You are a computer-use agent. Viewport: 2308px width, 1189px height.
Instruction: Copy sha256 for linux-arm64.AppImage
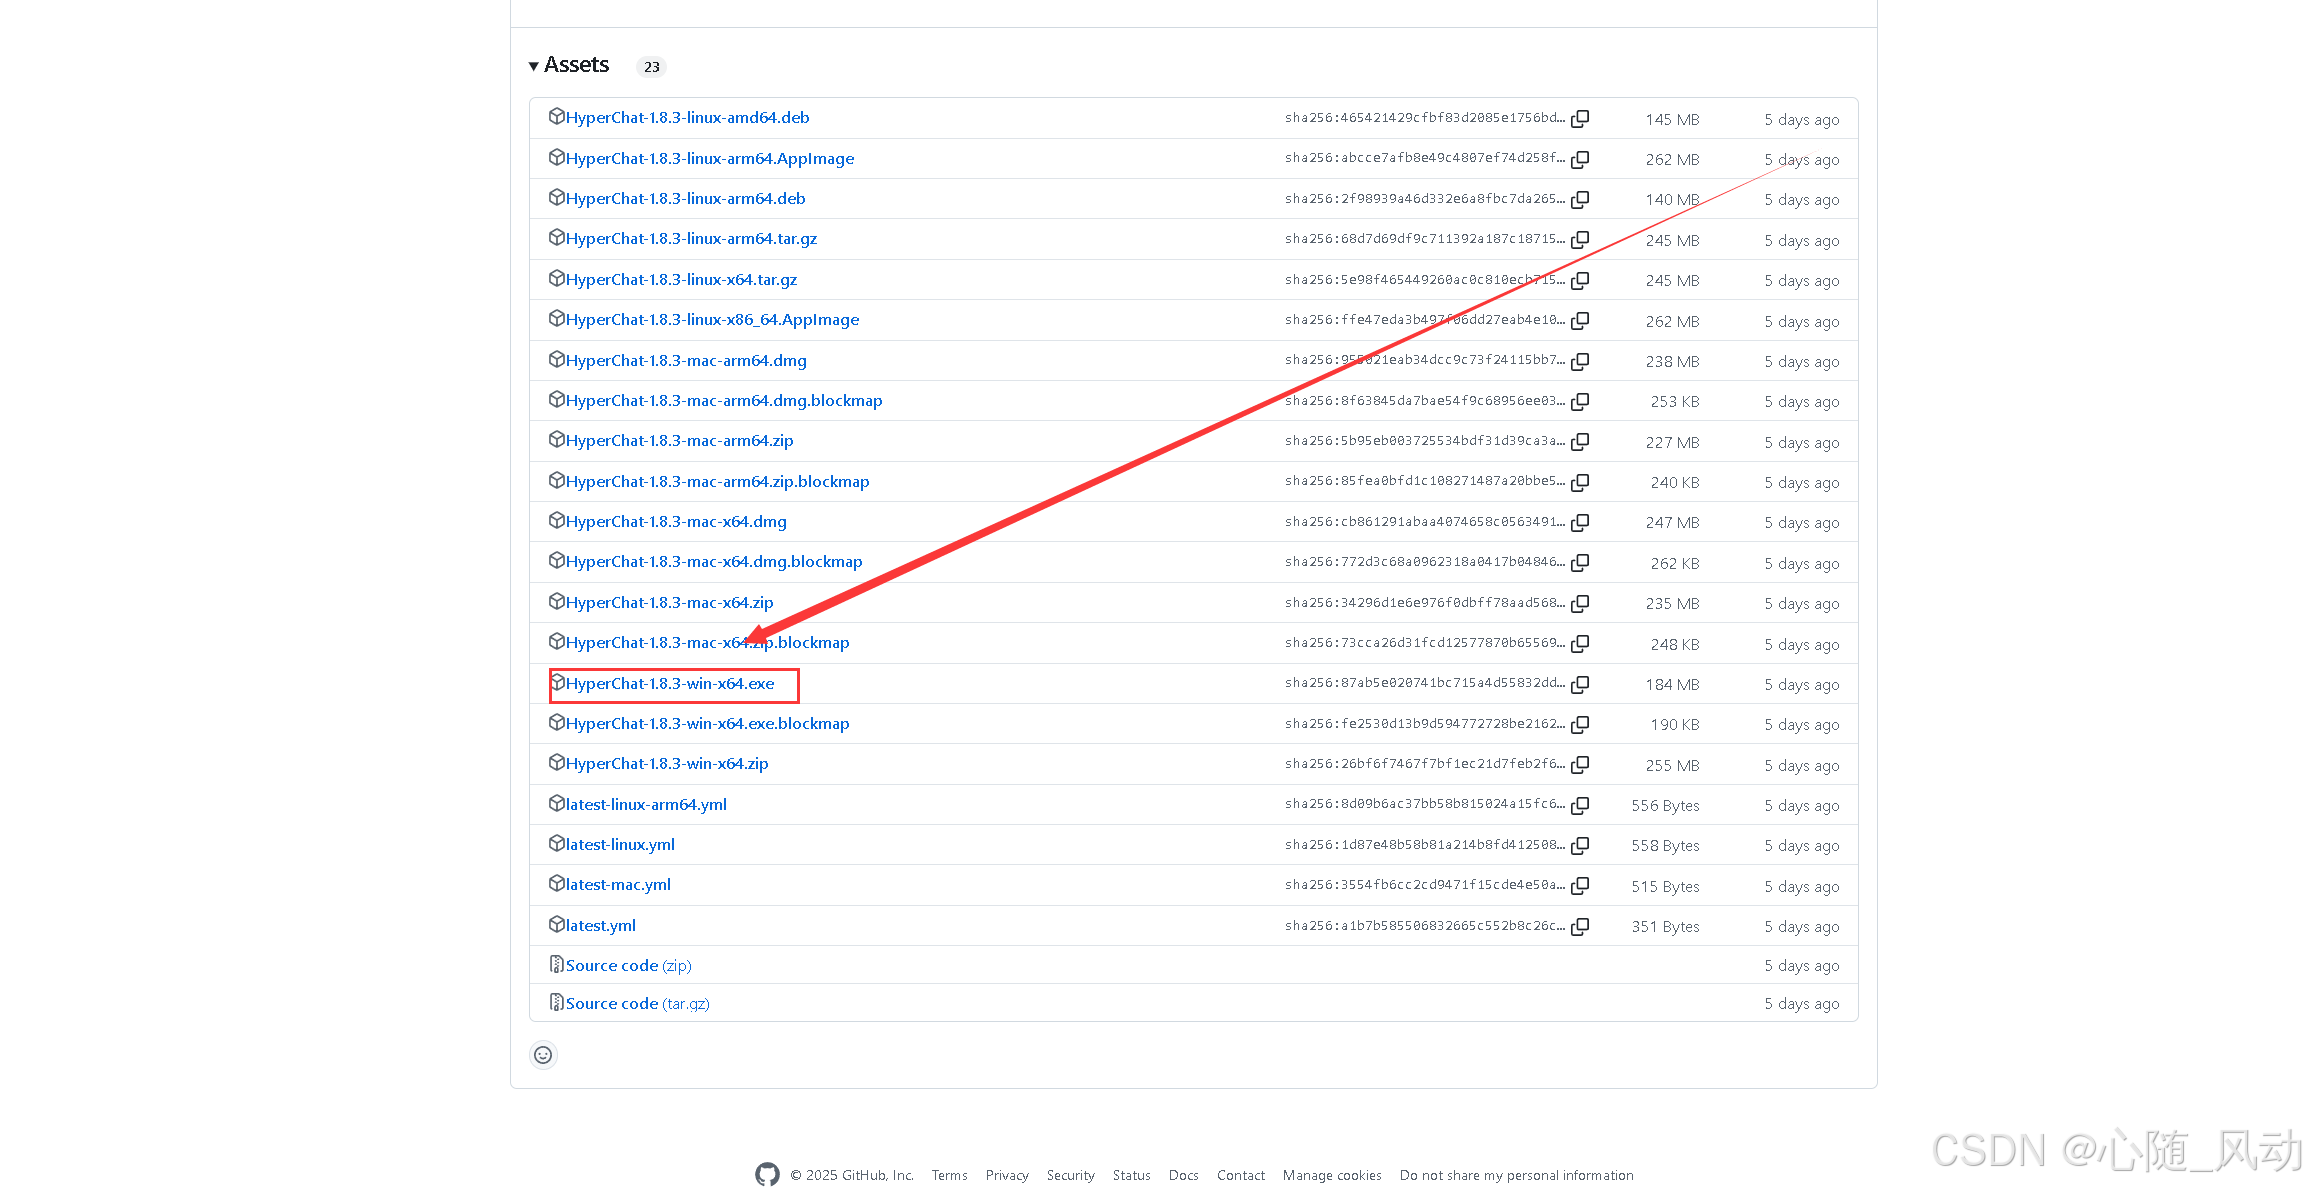coord(1580,159)
